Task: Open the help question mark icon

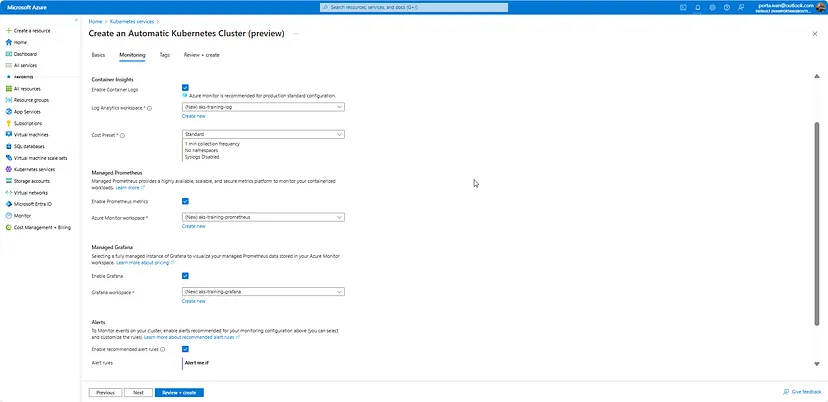Action: 727,7
